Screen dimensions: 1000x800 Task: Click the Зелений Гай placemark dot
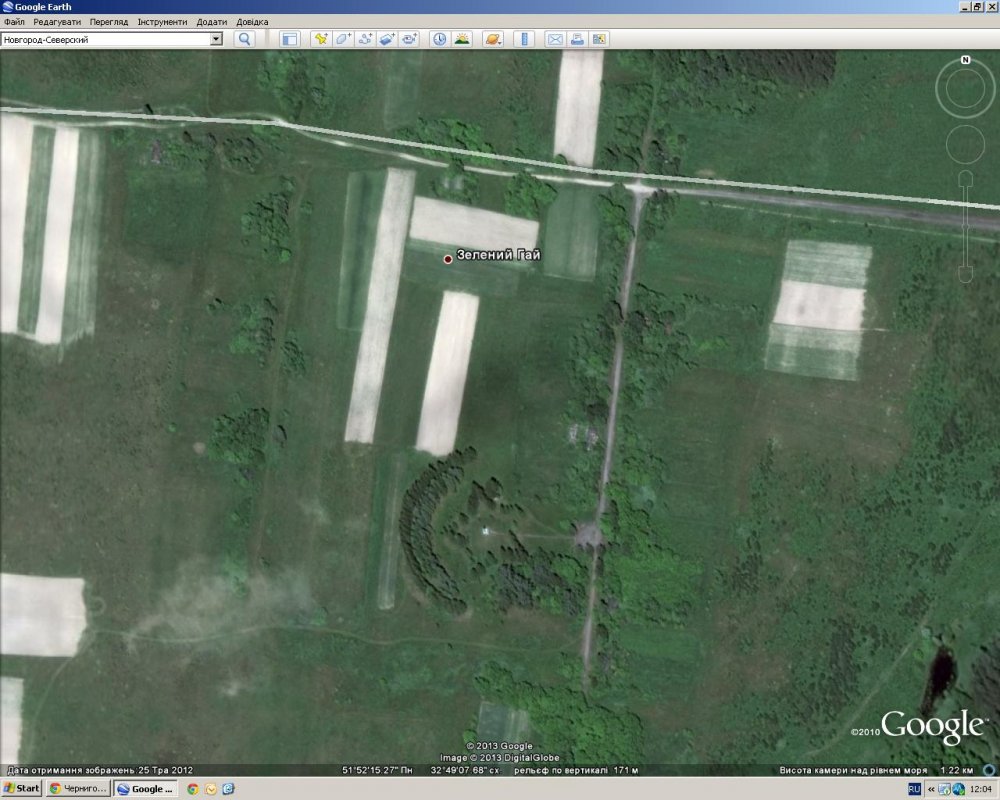[x=448, y=259]
